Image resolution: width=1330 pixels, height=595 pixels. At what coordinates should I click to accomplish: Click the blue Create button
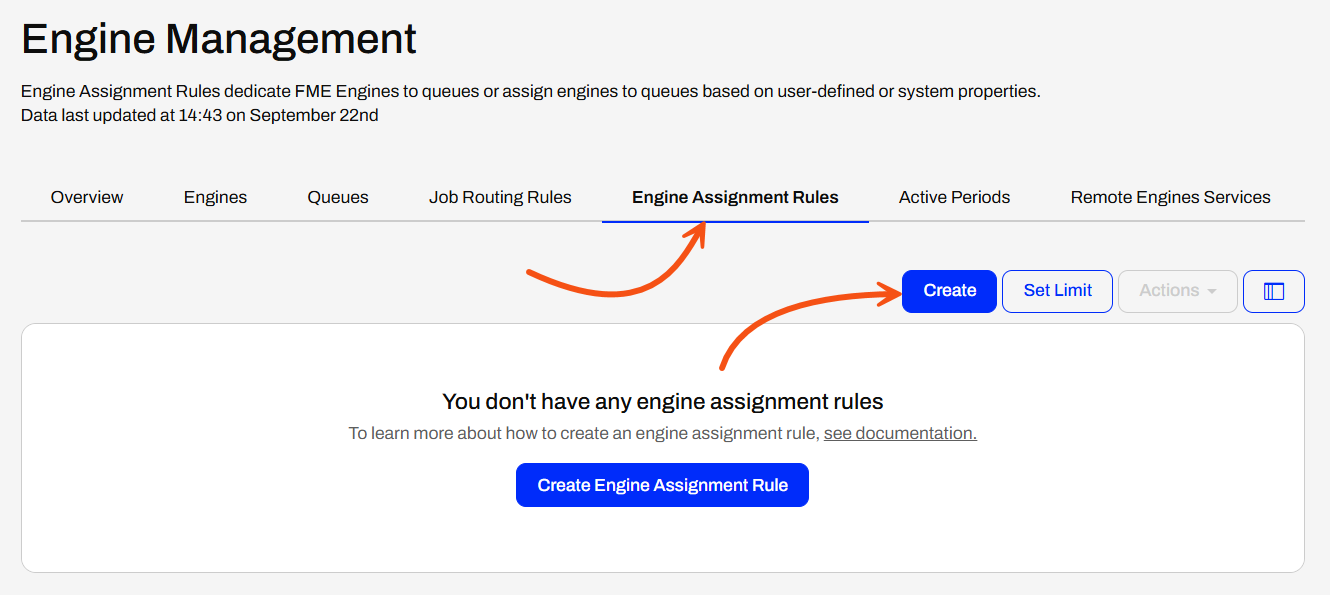click(949, 291)
